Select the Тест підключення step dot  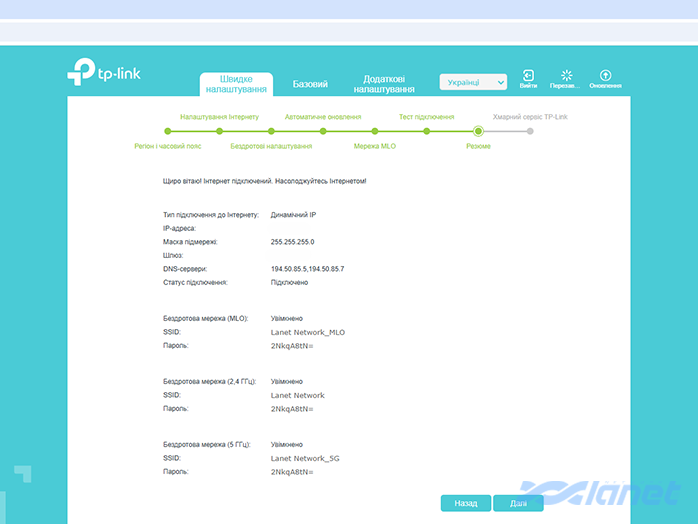tap(426, 131)
